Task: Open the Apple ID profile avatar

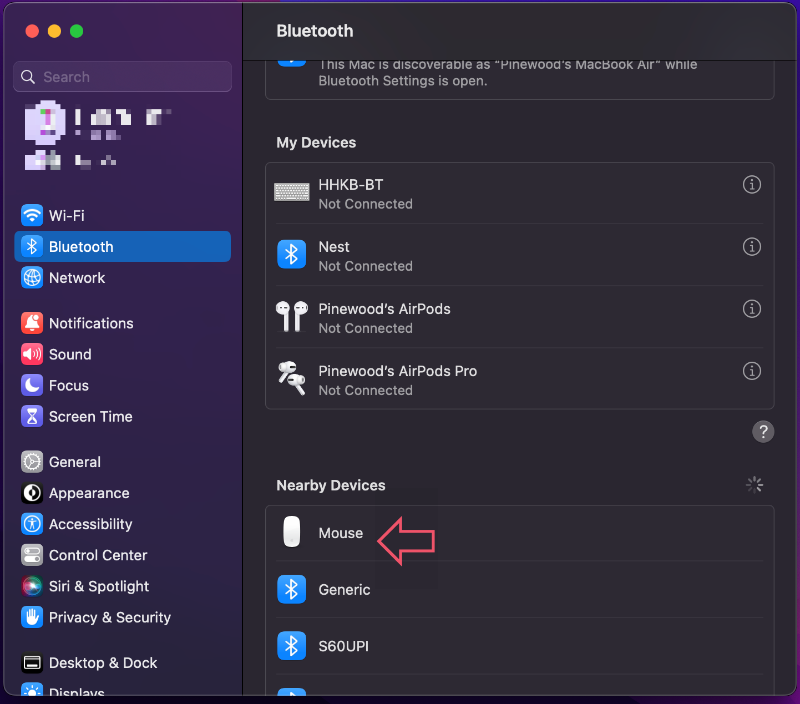Action: click(45, 122)
